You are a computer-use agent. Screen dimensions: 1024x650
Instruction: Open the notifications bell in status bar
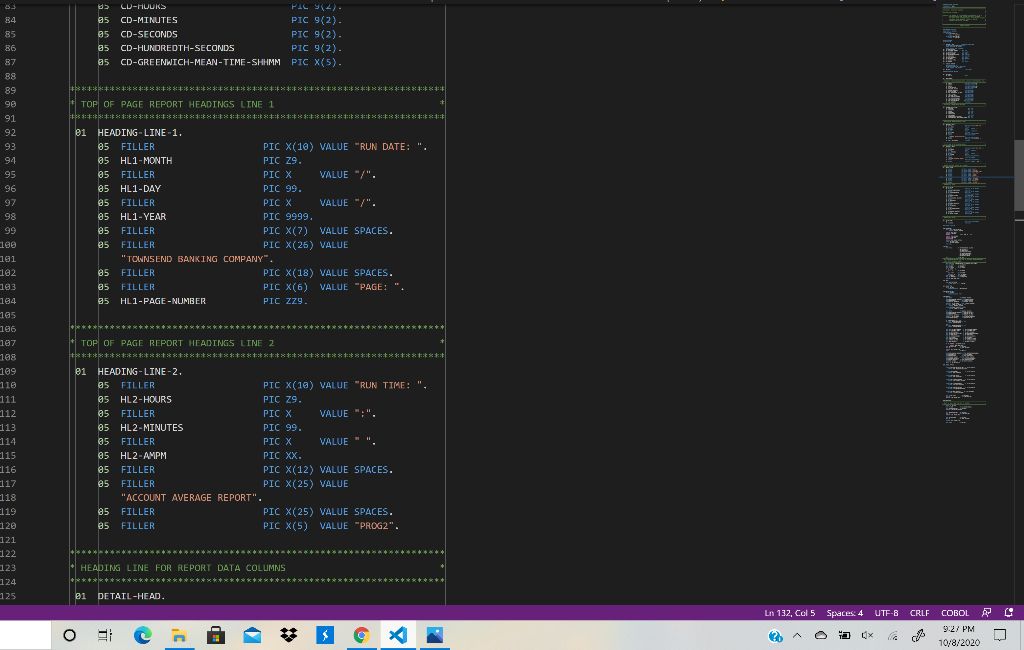coord(1010,613)
